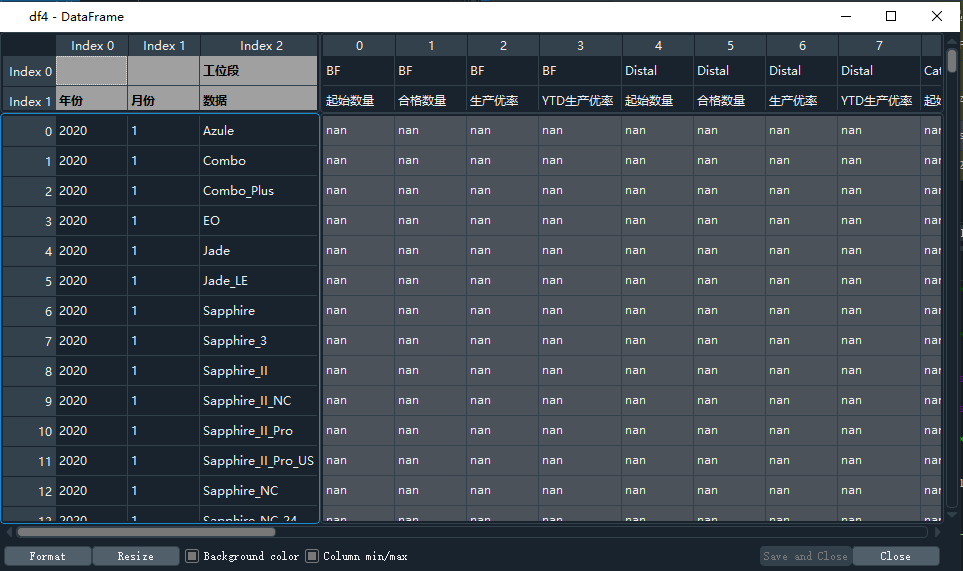Click 合格数量 header under column 5
963x571 pixels.
(730, 100)
